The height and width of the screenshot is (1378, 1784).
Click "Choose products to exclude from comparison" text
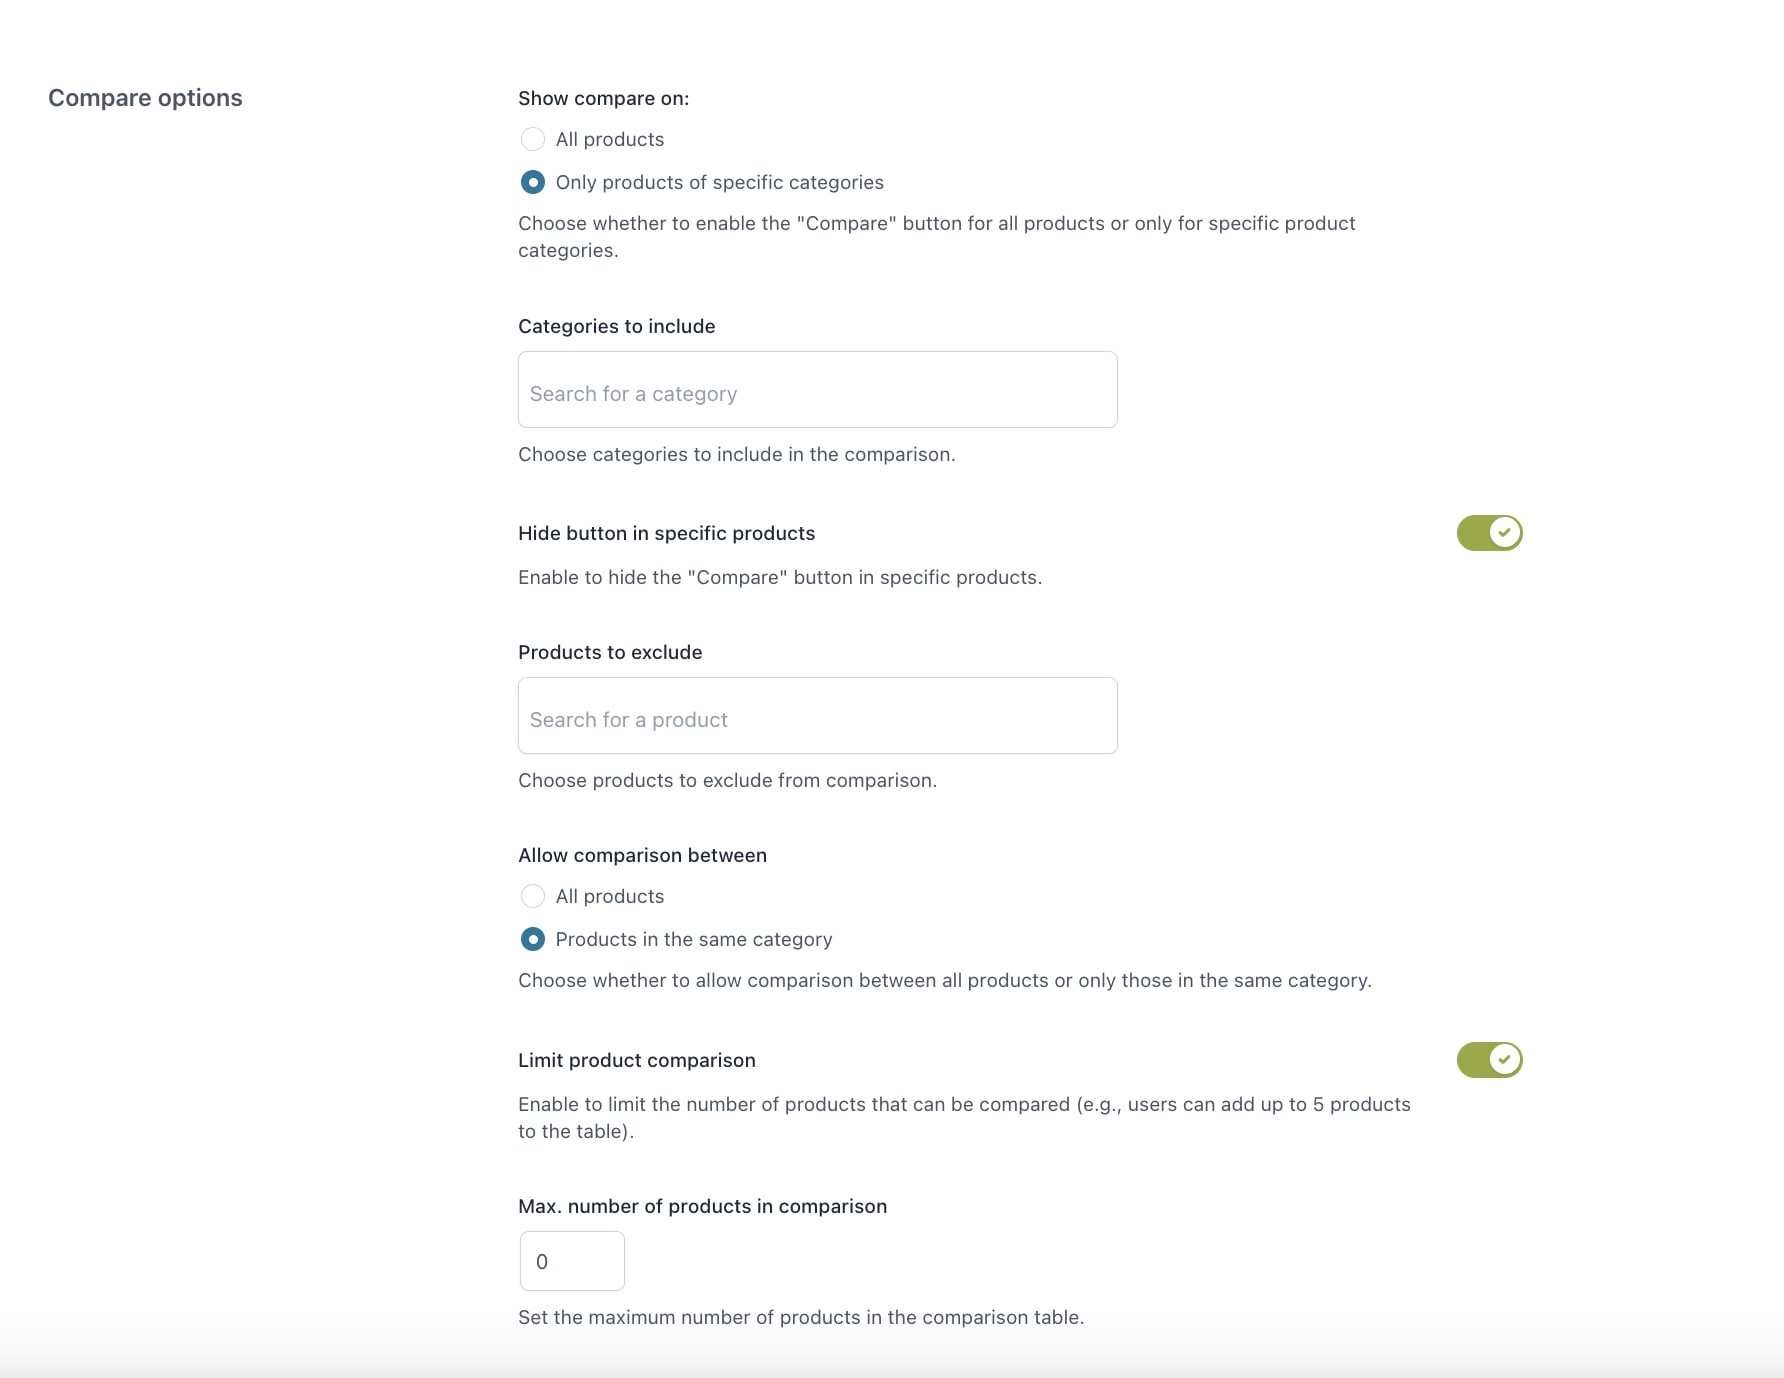[727, 780]
